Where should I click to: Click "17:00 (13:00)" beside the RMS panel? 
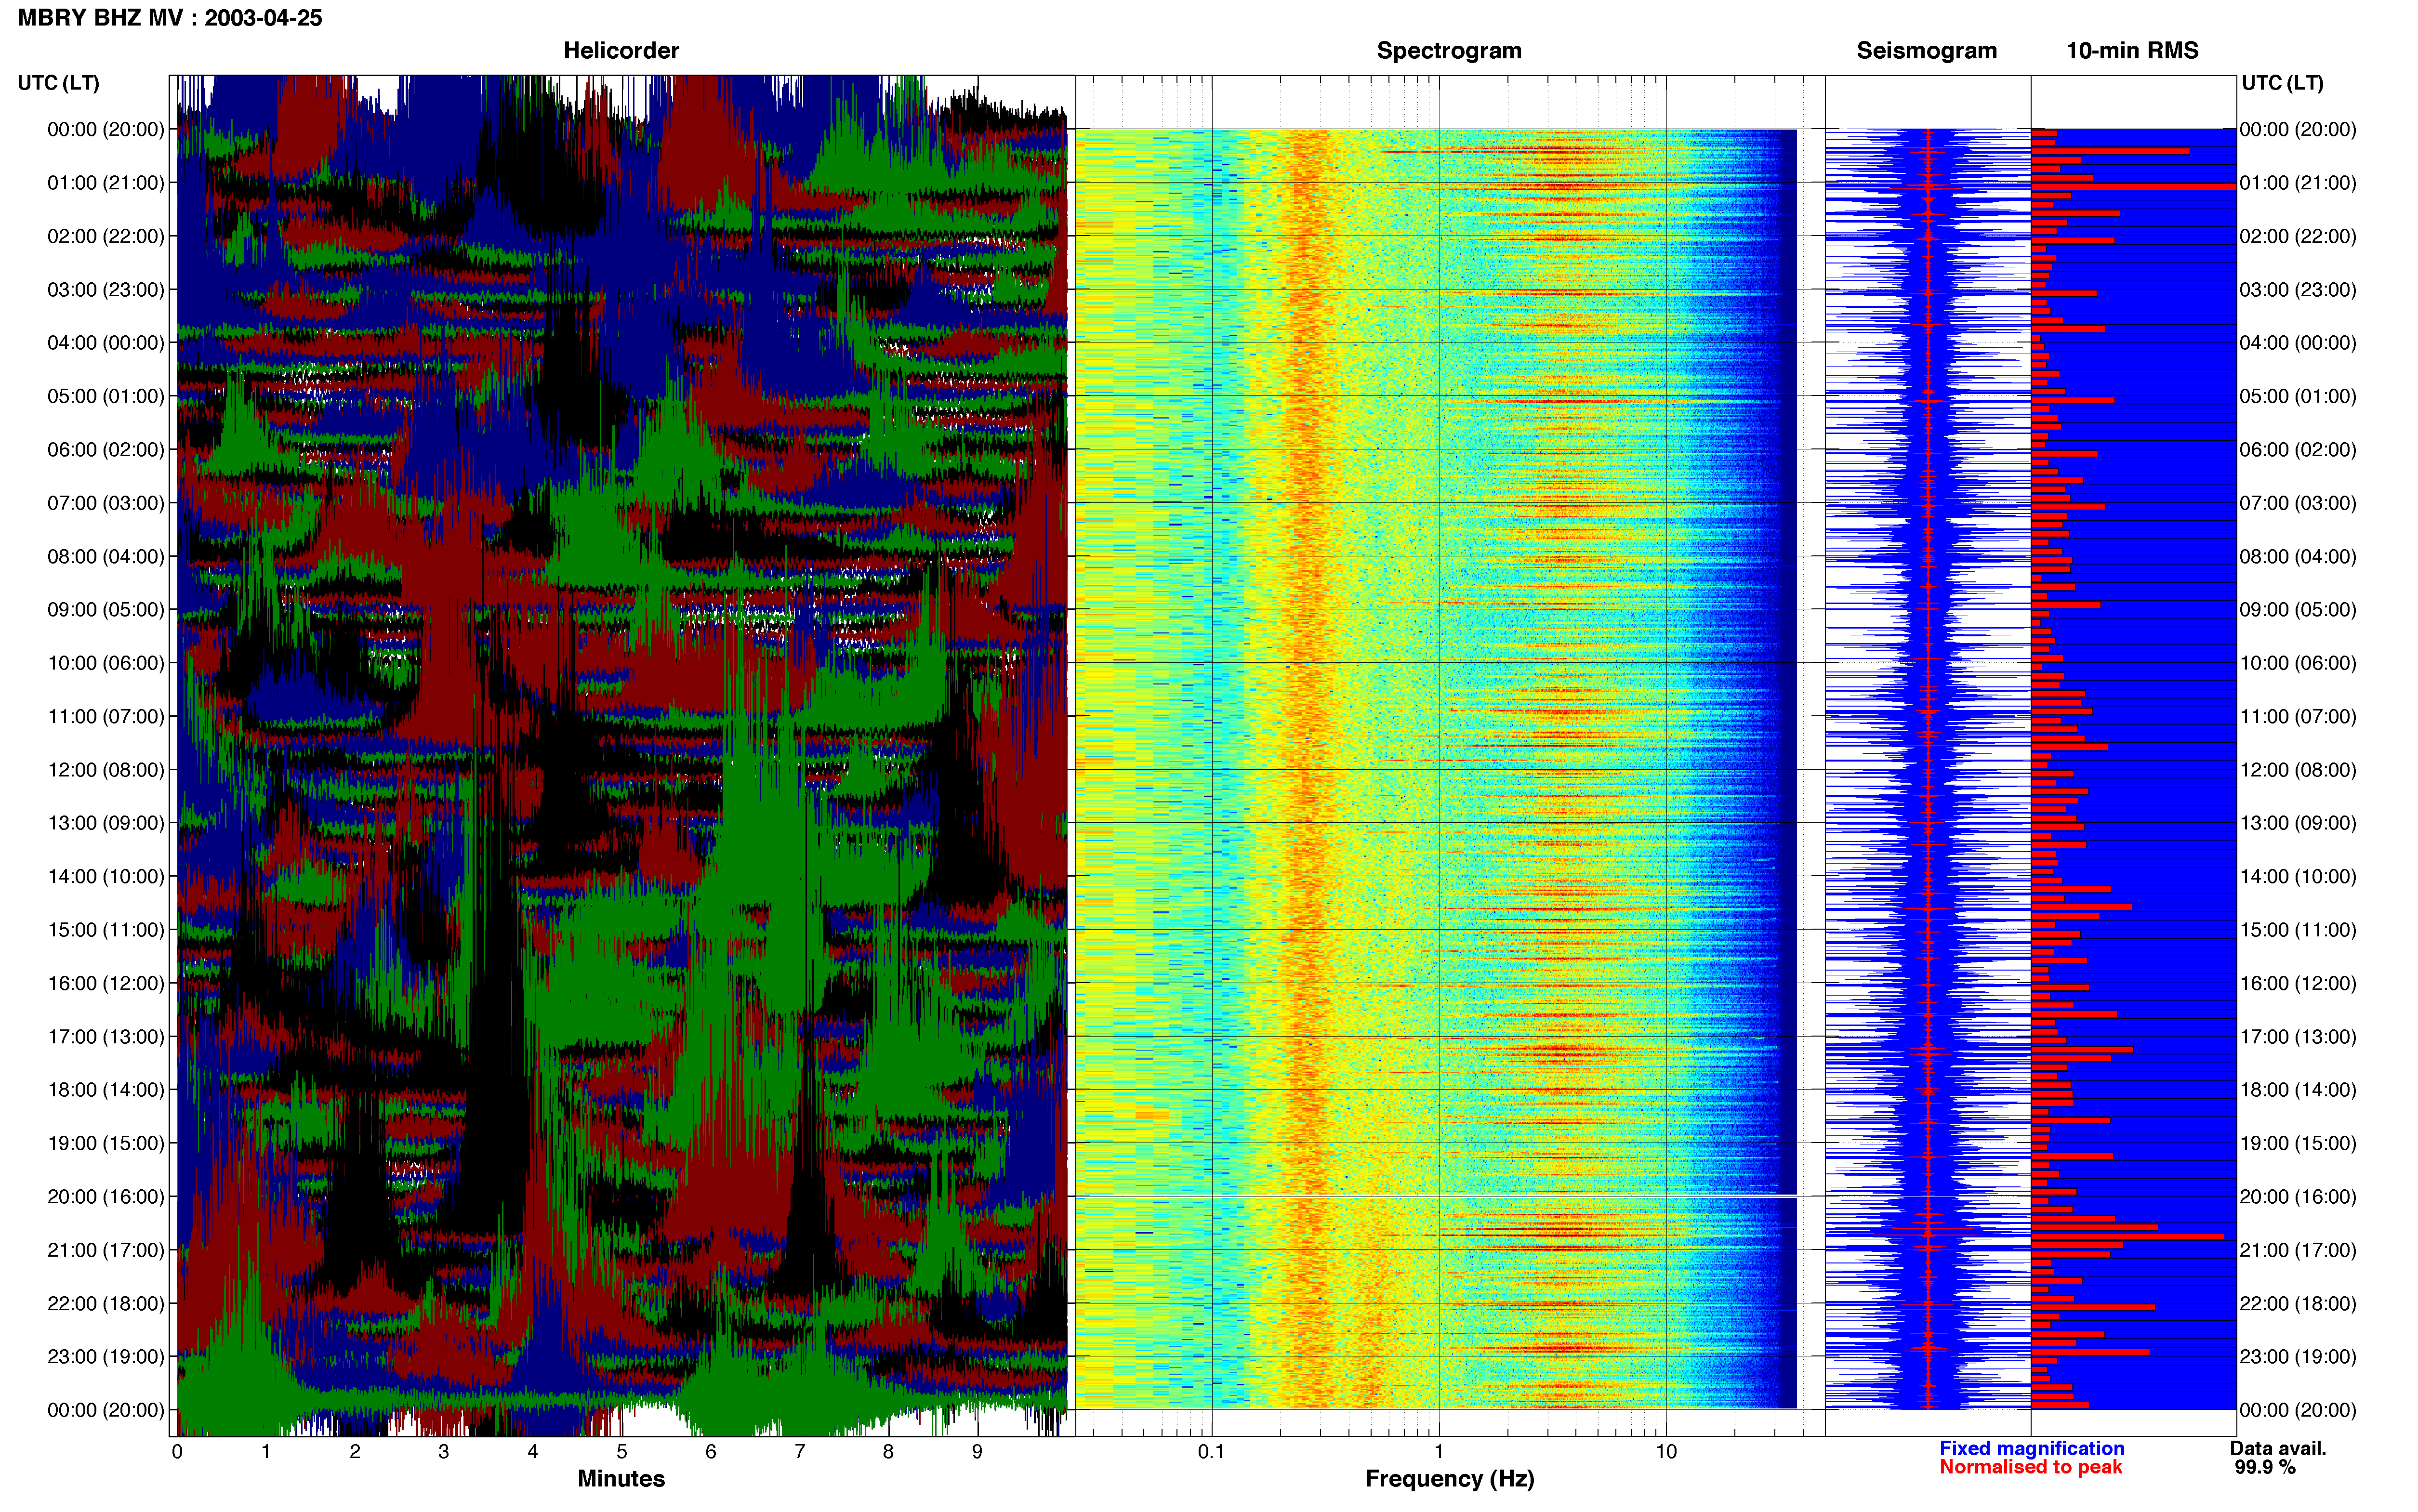[2298, 1037]
